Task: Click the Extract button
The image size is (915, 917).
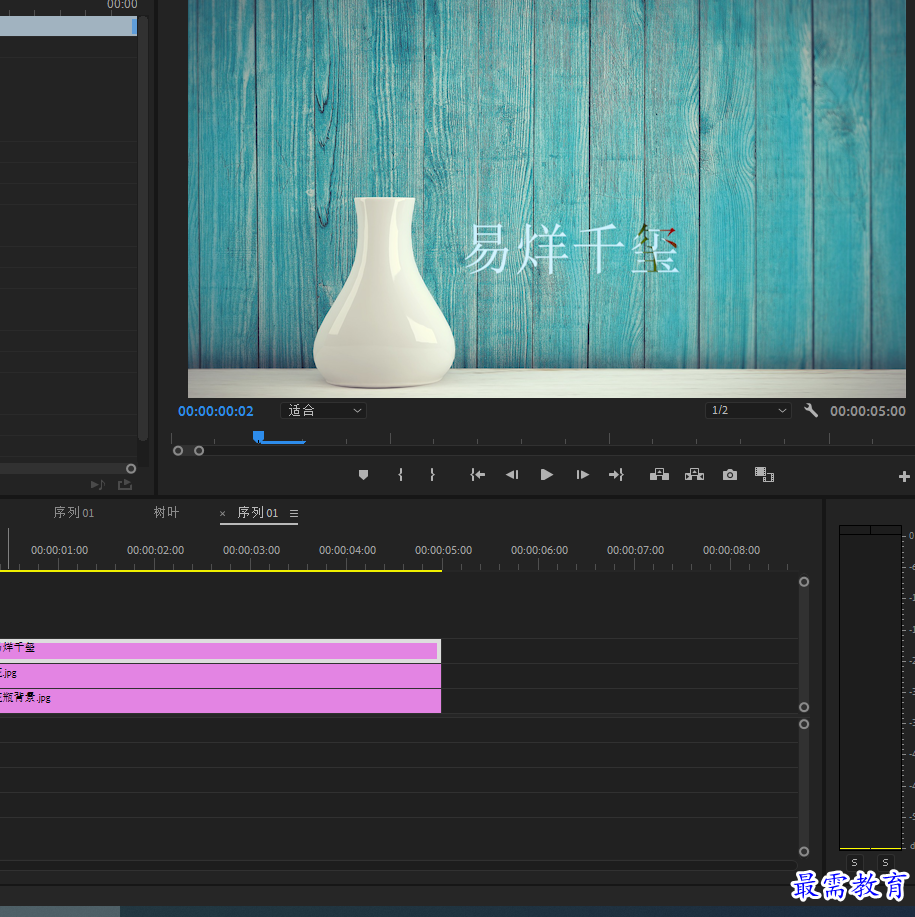Action: point(695,475)
